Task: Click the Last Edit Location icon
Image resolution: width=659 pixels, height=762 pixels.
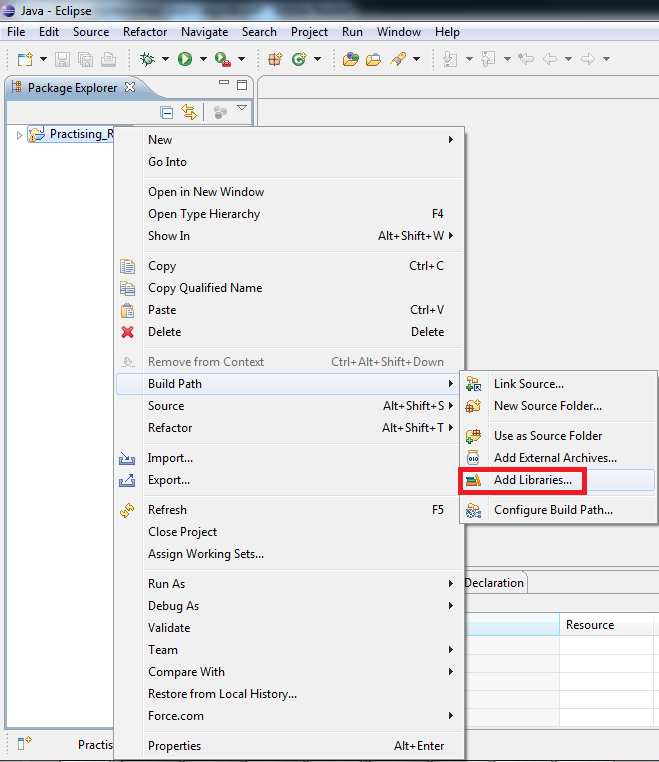Action: (x=526, y=59)
